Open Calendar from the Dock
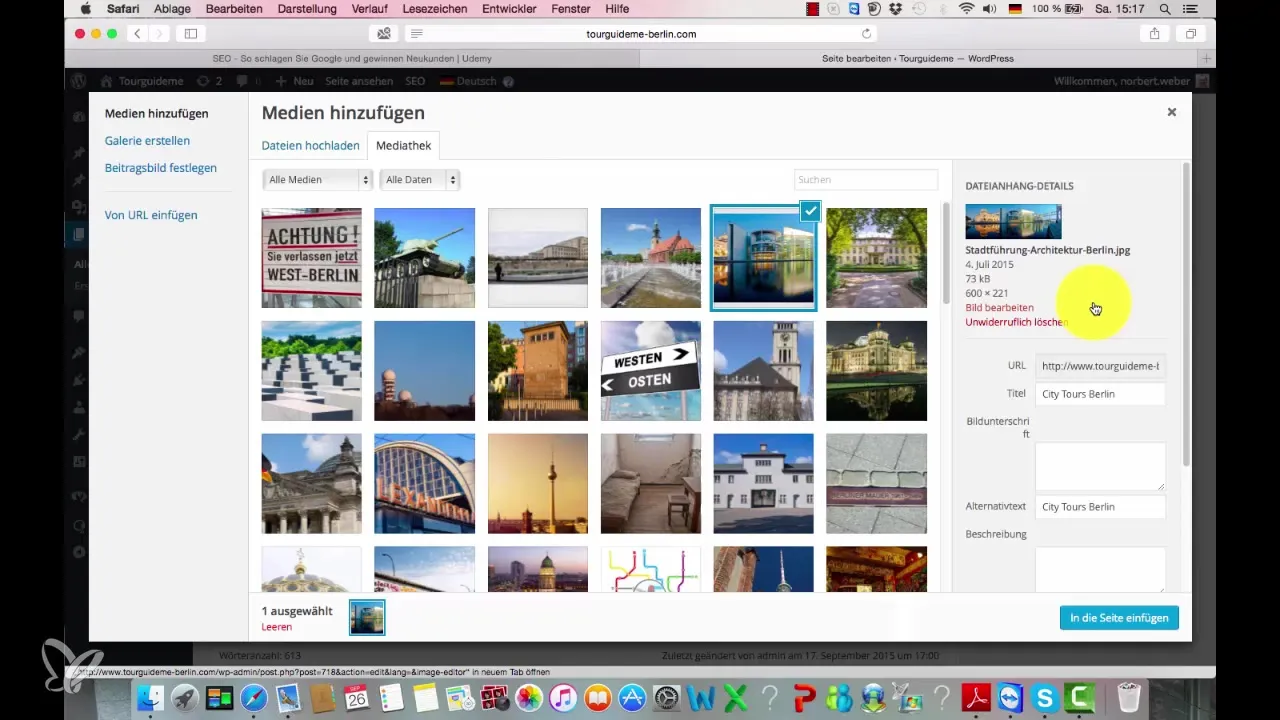This screenshot has height=720, width=1280. coord(358,698)
